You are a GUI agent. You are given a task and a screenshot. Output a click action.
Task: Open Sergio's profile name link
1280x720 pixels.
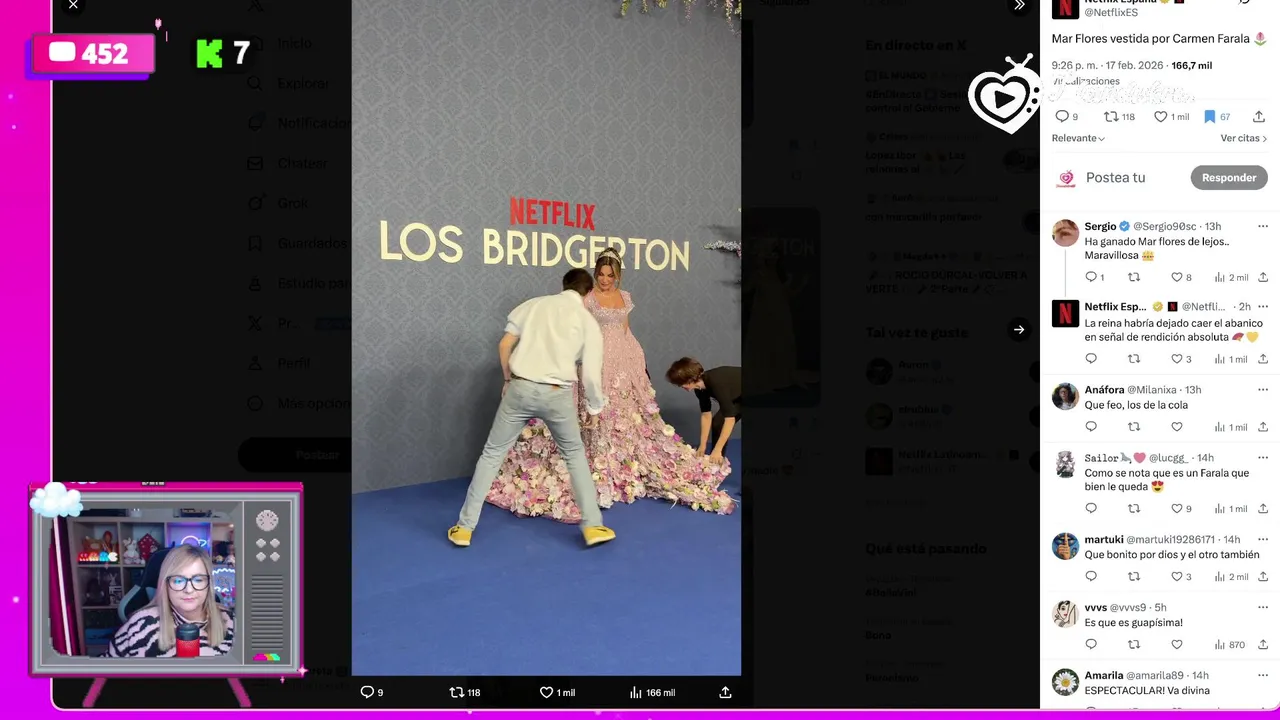point(1100,227)
